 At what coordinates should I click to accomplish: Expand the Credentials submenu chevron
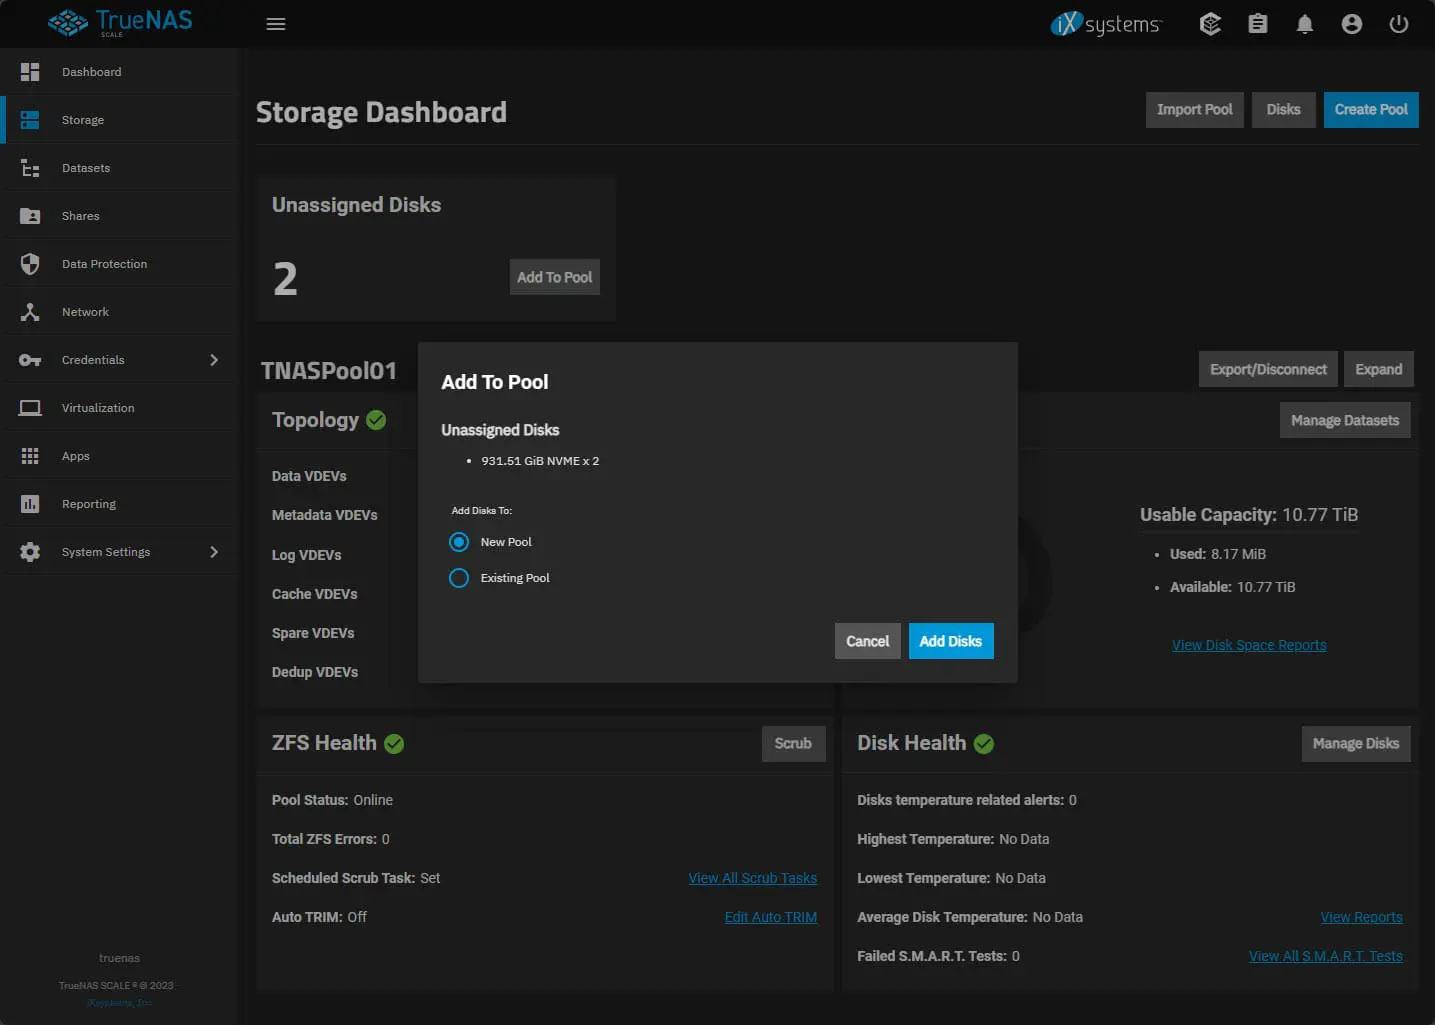pos(214,360)
